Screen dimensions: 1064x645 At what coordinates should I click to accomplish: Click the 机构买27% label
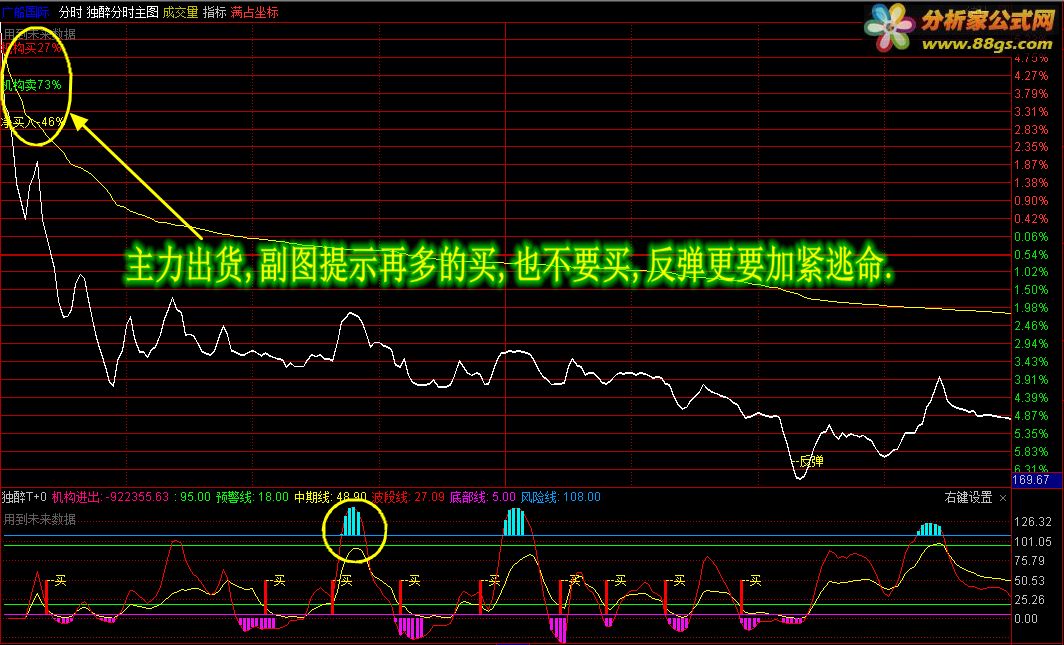tap(31, 48)
